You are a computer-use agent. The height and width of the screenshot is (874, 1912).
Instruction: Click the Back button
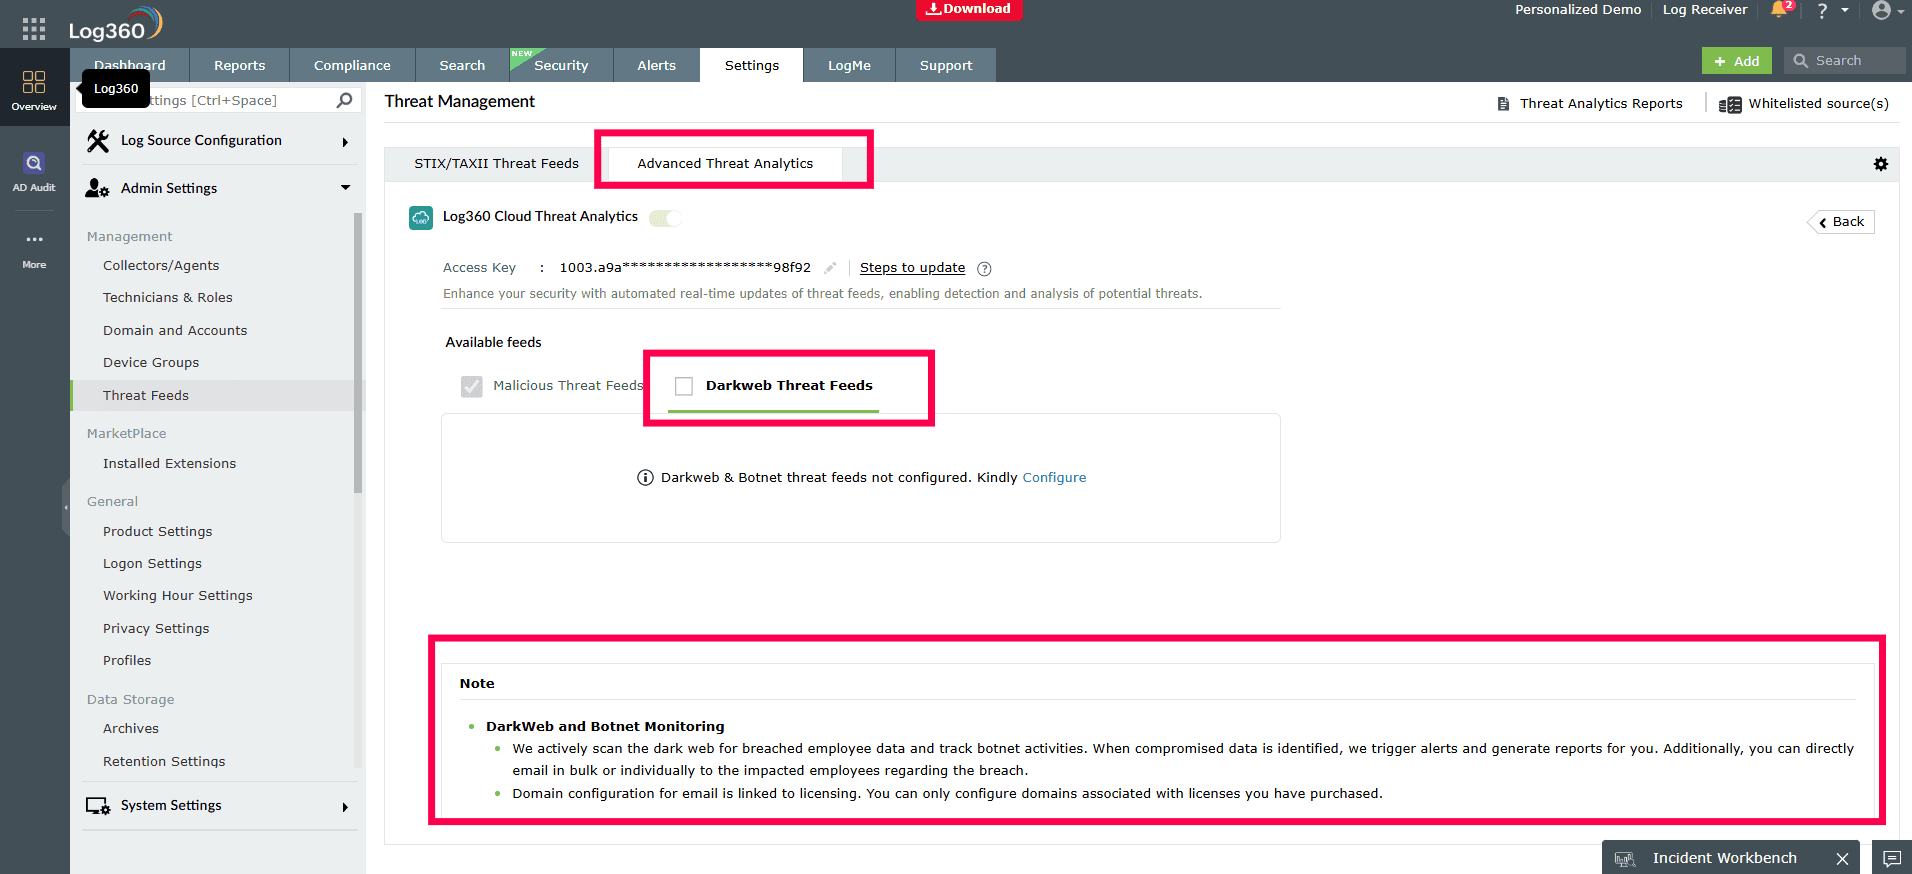click(x=1842, y=222)
